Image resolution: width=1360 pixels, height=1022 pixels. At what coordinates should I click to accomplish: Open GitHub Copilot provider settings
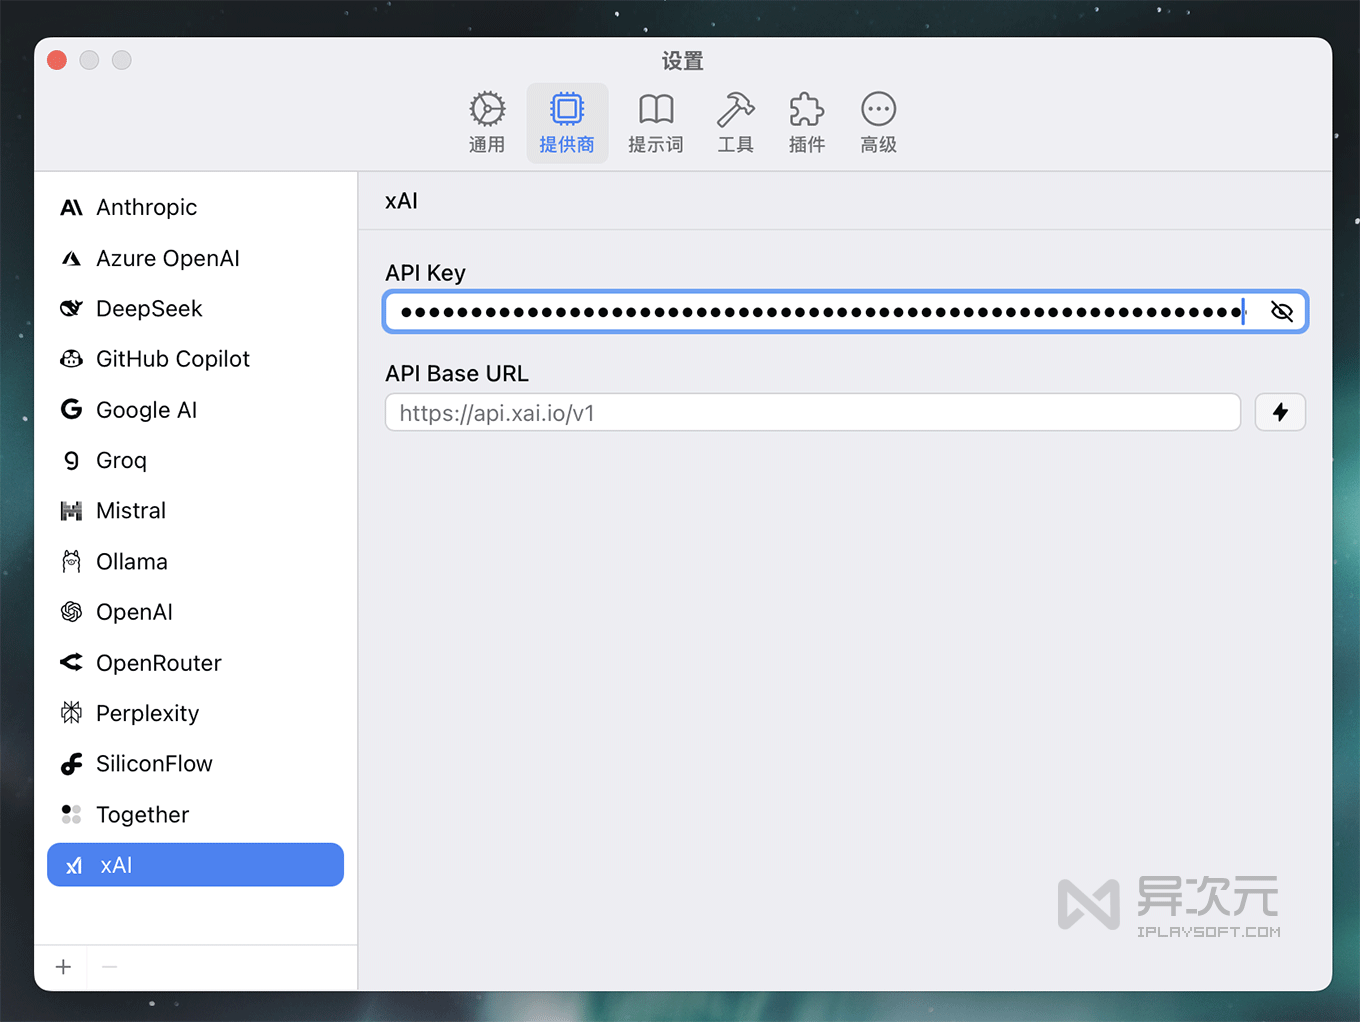tap(172, 359)
